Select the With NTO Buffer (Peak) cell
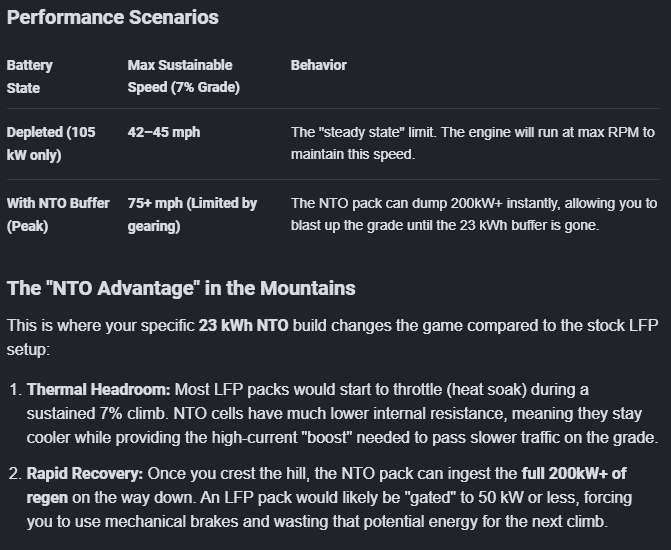This screenshot has width=671, height=550. click(58, 214)
